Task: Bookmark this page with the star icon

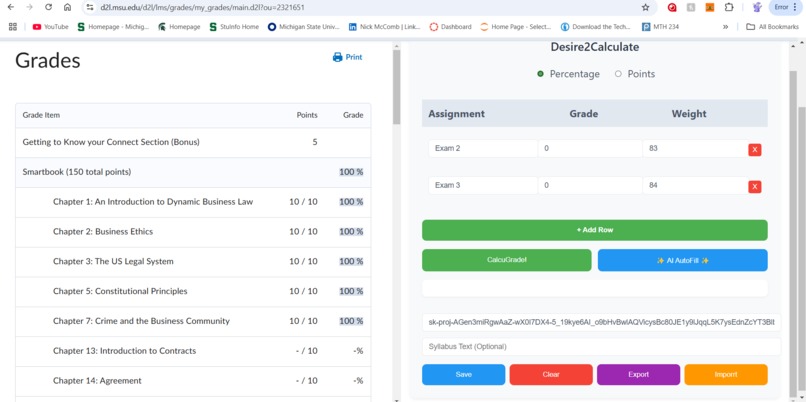Action: pyautogui.click(x=646, y=7)
